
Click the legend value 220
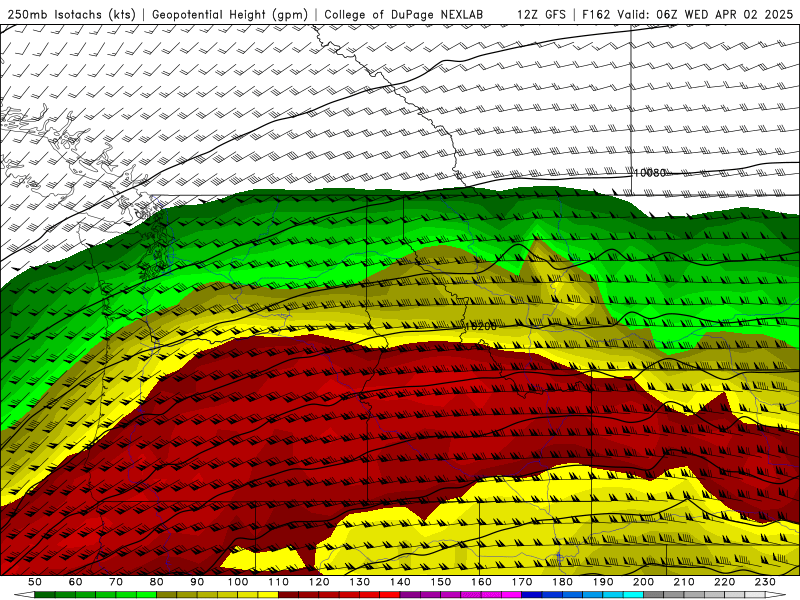point(725,582)
